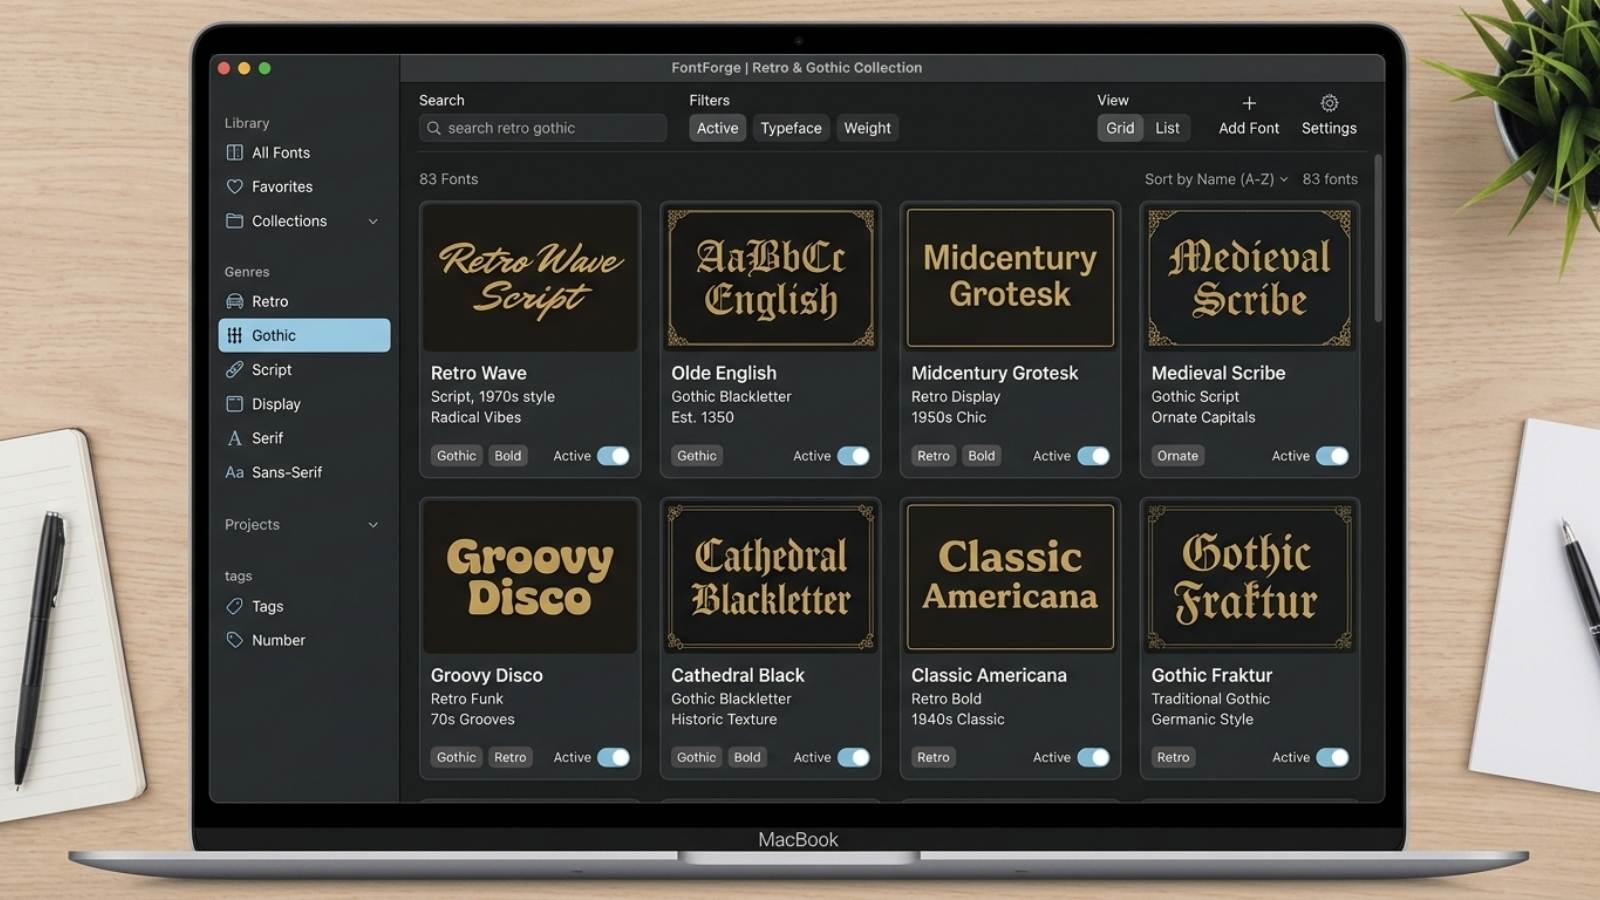The width and height of the screenshot is (1600, 900).
Task: Click the Gothic tag on Olde English
Action: coord(696,456)
